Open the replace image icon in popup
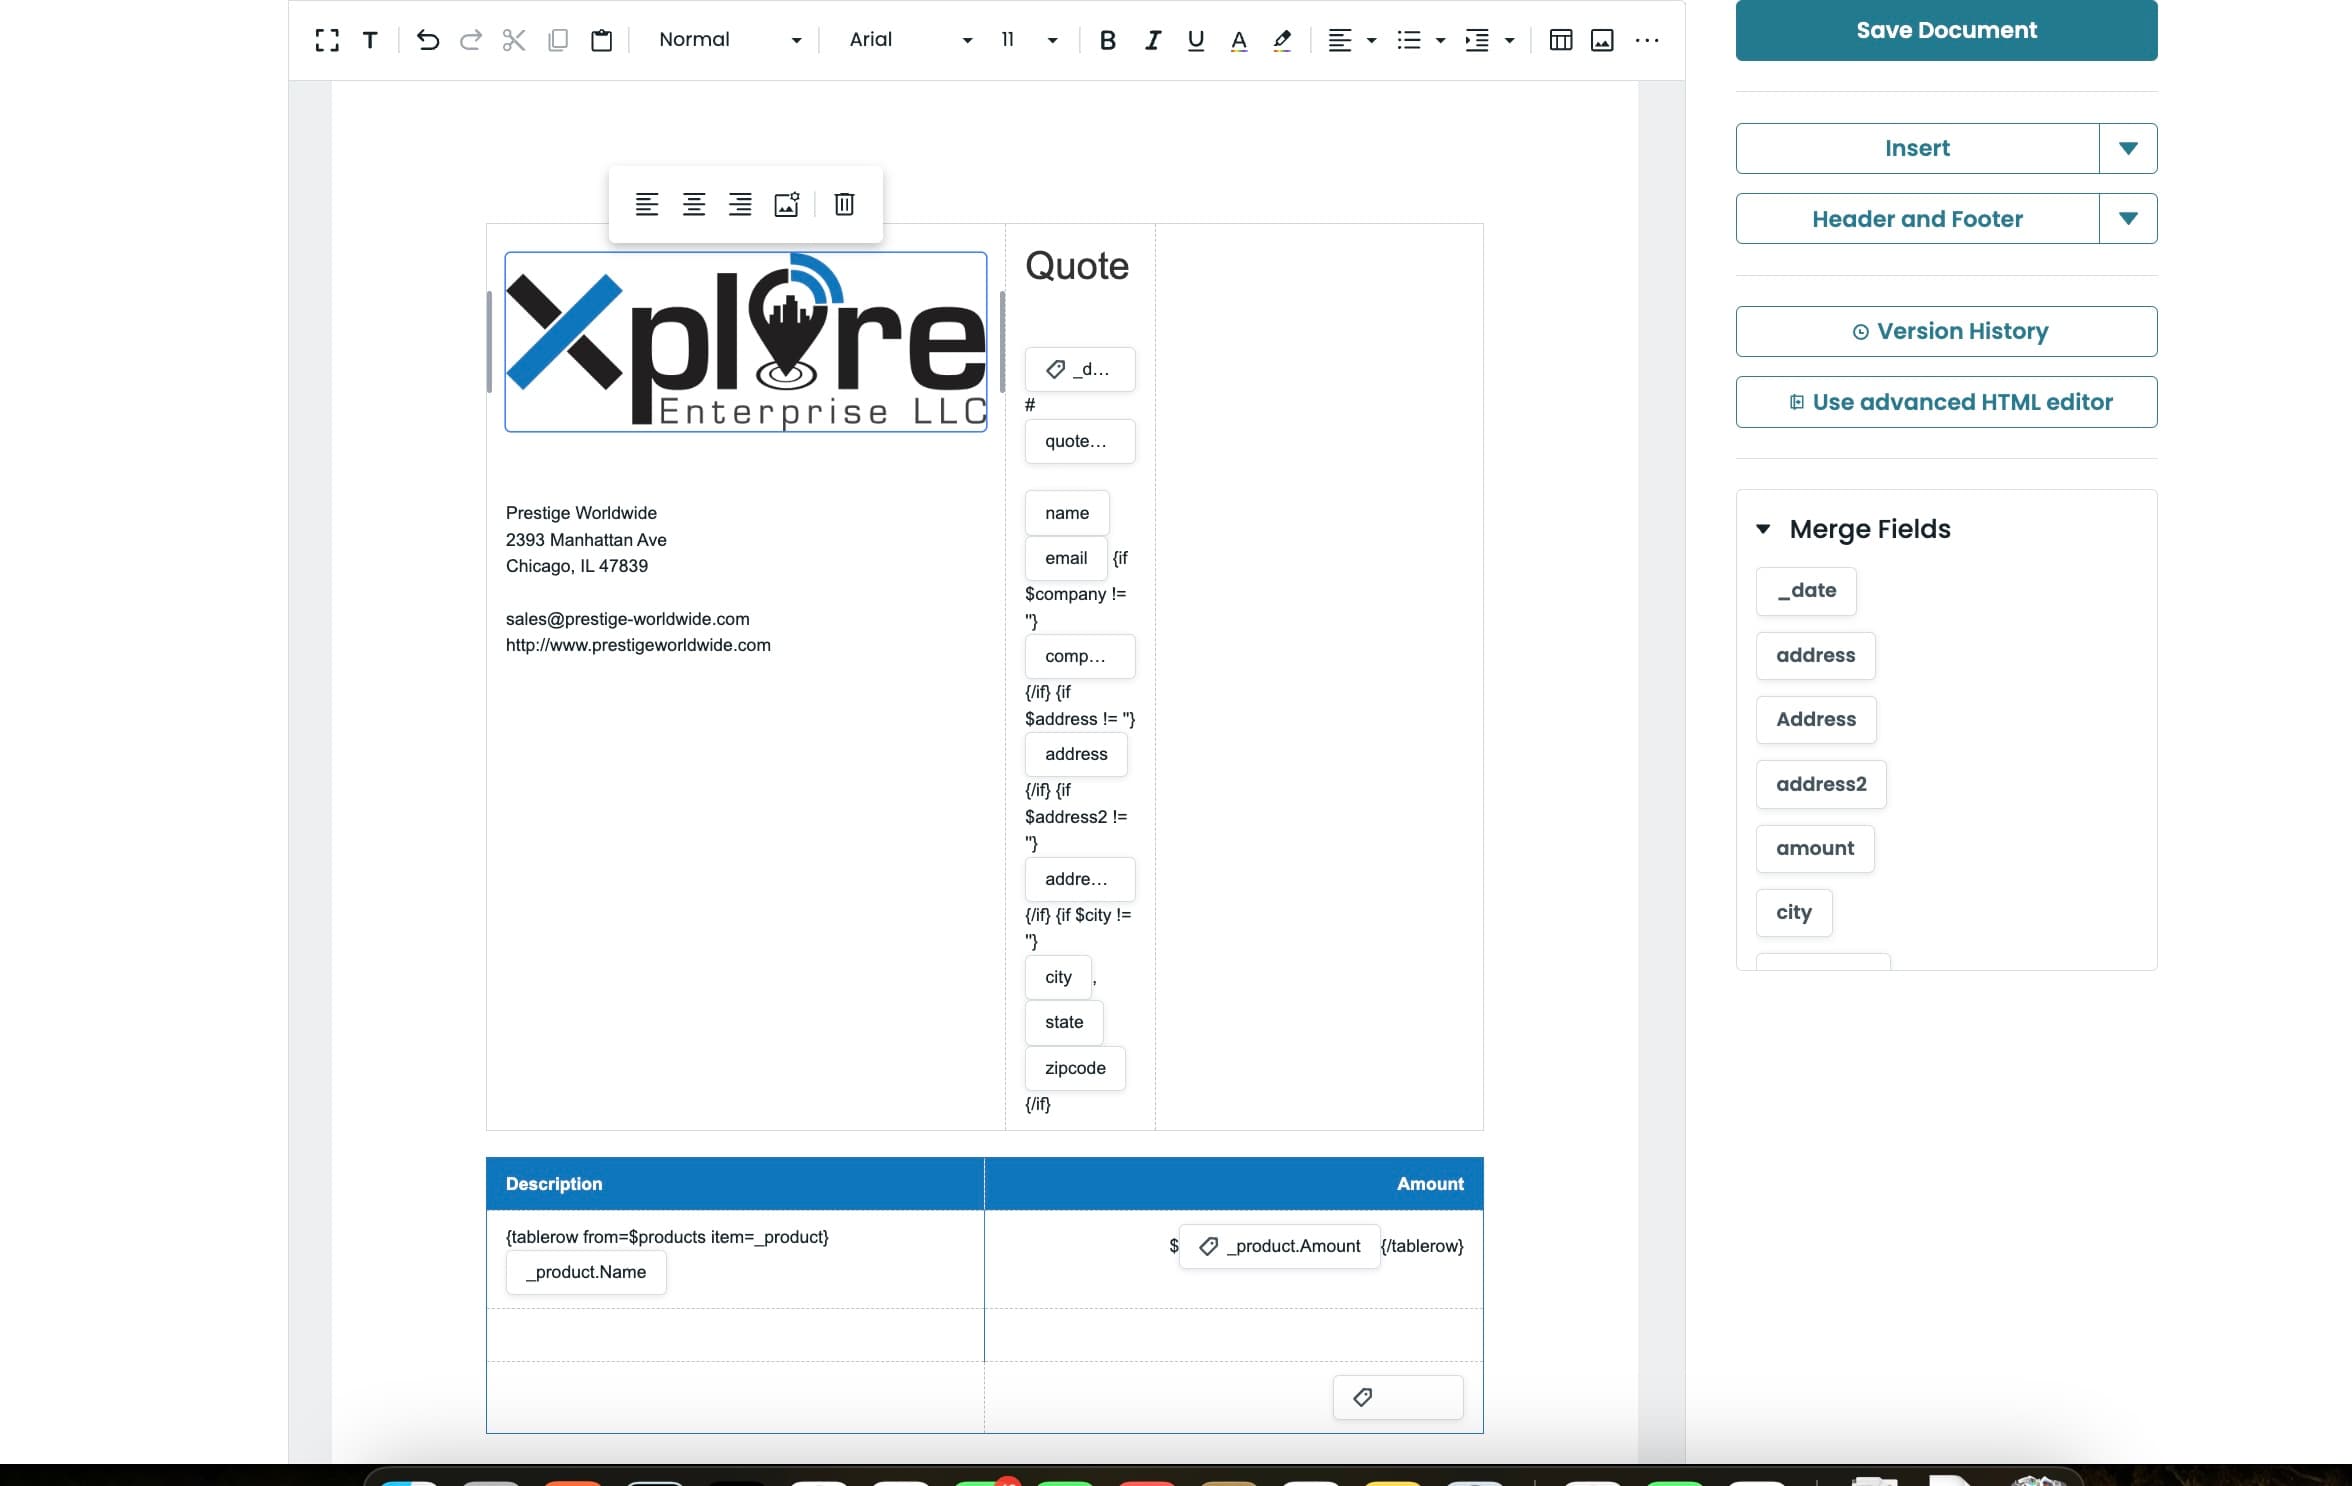The width and height of the screenshot is (2352, 1486). tap(787, 204)
